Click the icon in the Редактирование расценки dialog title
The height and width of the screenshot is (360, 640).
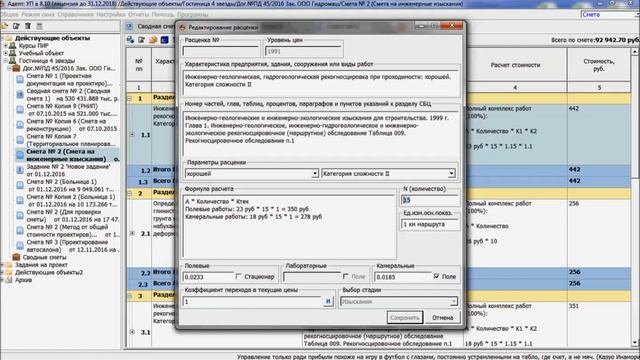click(x=182, y=27)
